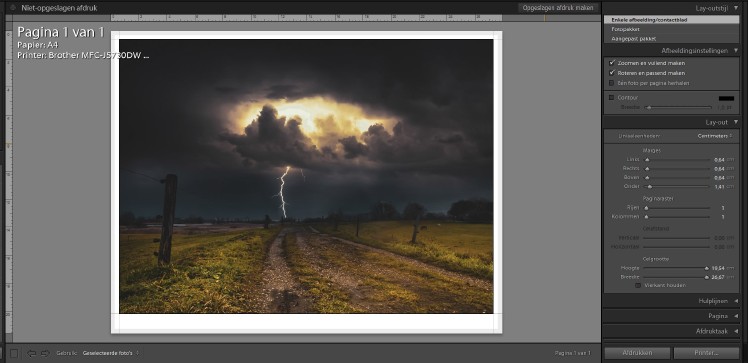The width and height of the screenshot is (748, 363).
Task: Click the Rijen value field
Action: [723, 208]
